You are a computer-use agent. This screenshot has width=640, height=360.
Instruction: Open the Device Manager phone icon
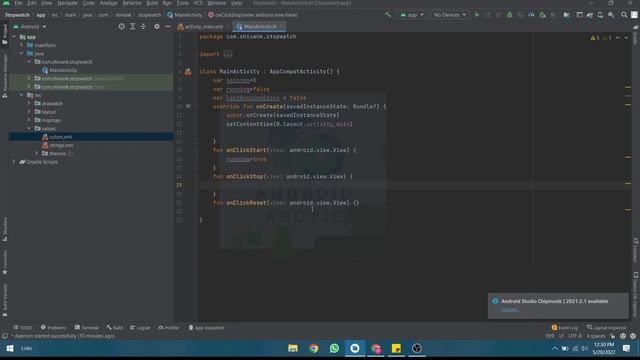(600, 15)
